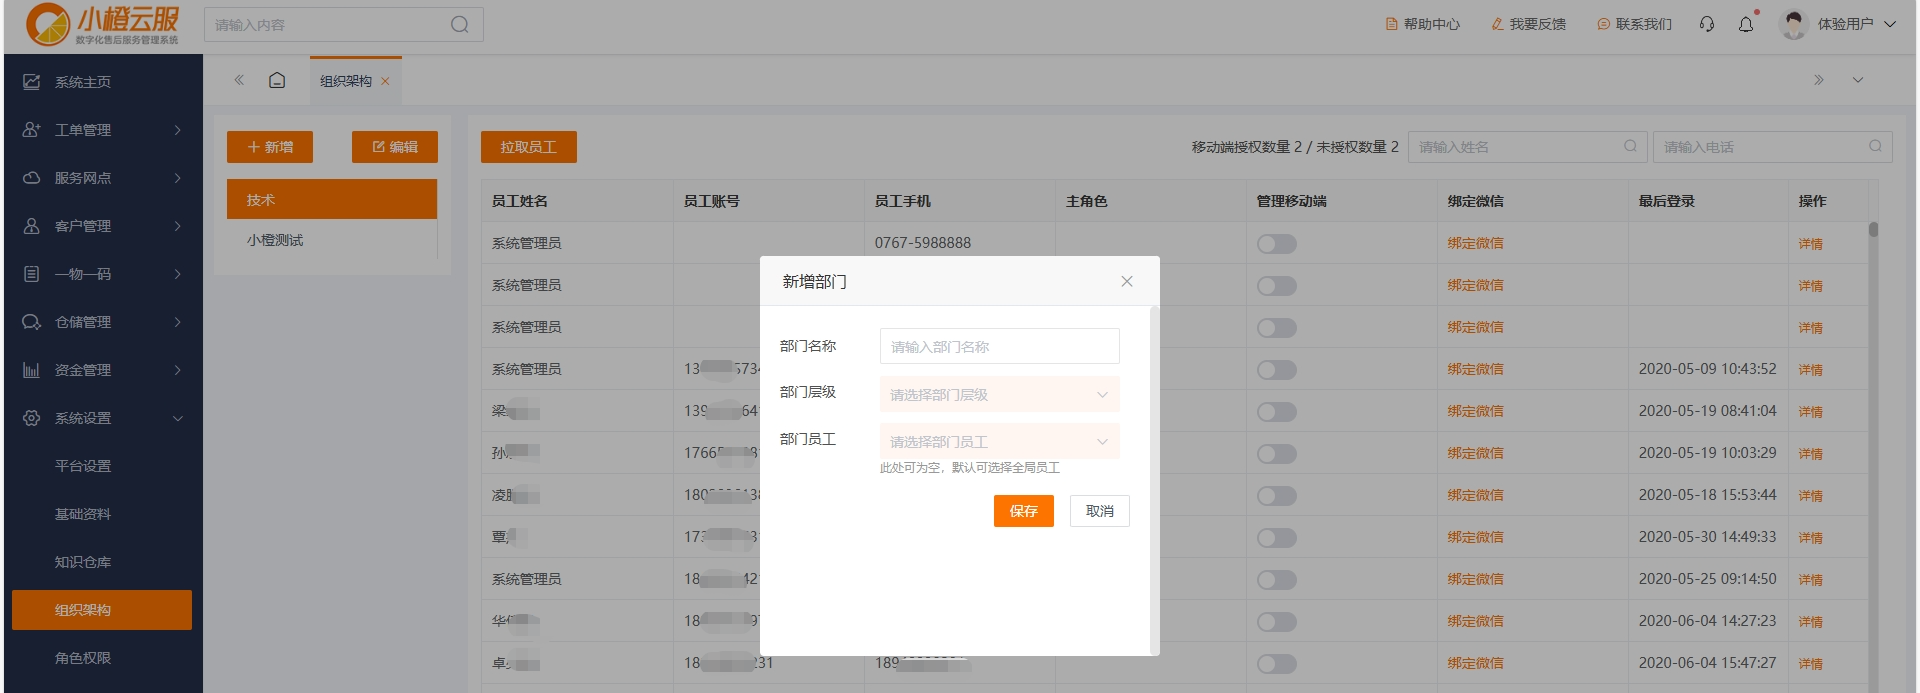Close the 新增部门 dialog with X icon
1920x693 pixels.
click(1127, 282)
